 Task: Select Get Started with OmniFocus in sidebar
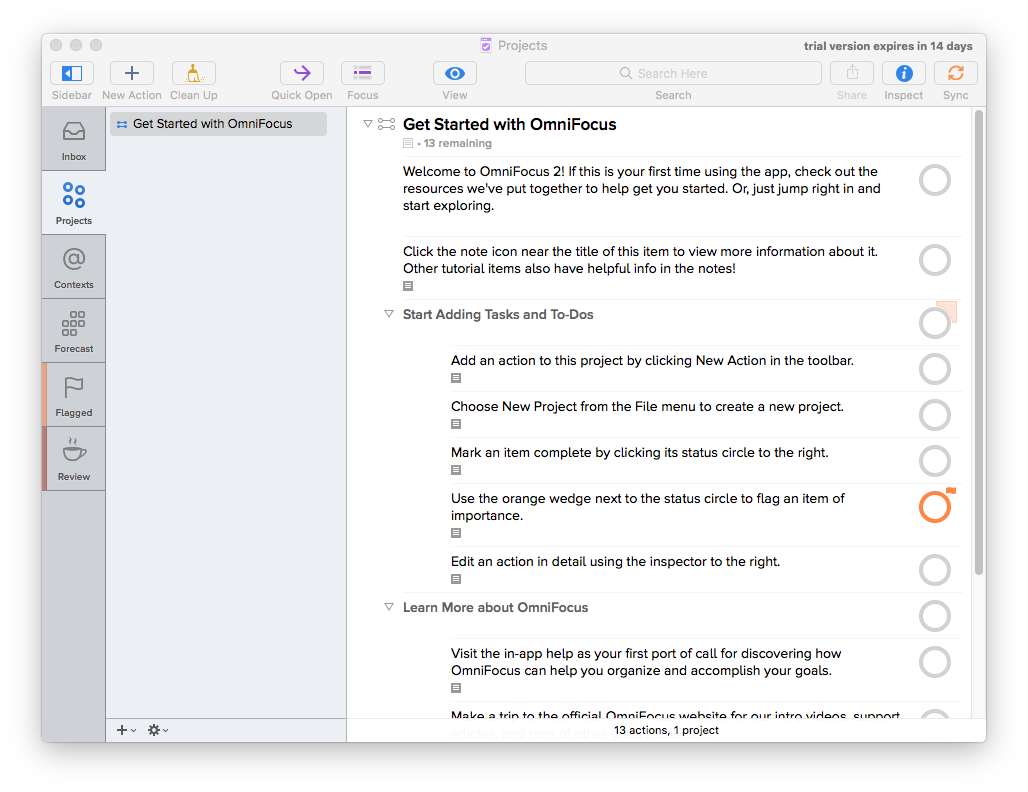213,124
